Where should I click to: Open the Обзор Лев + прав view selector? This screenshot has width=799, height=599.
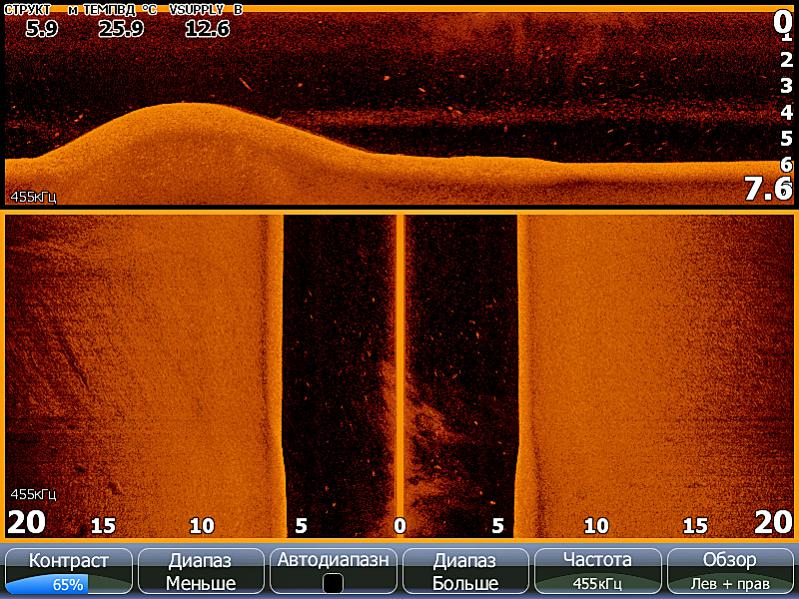[x=730, y=571]
